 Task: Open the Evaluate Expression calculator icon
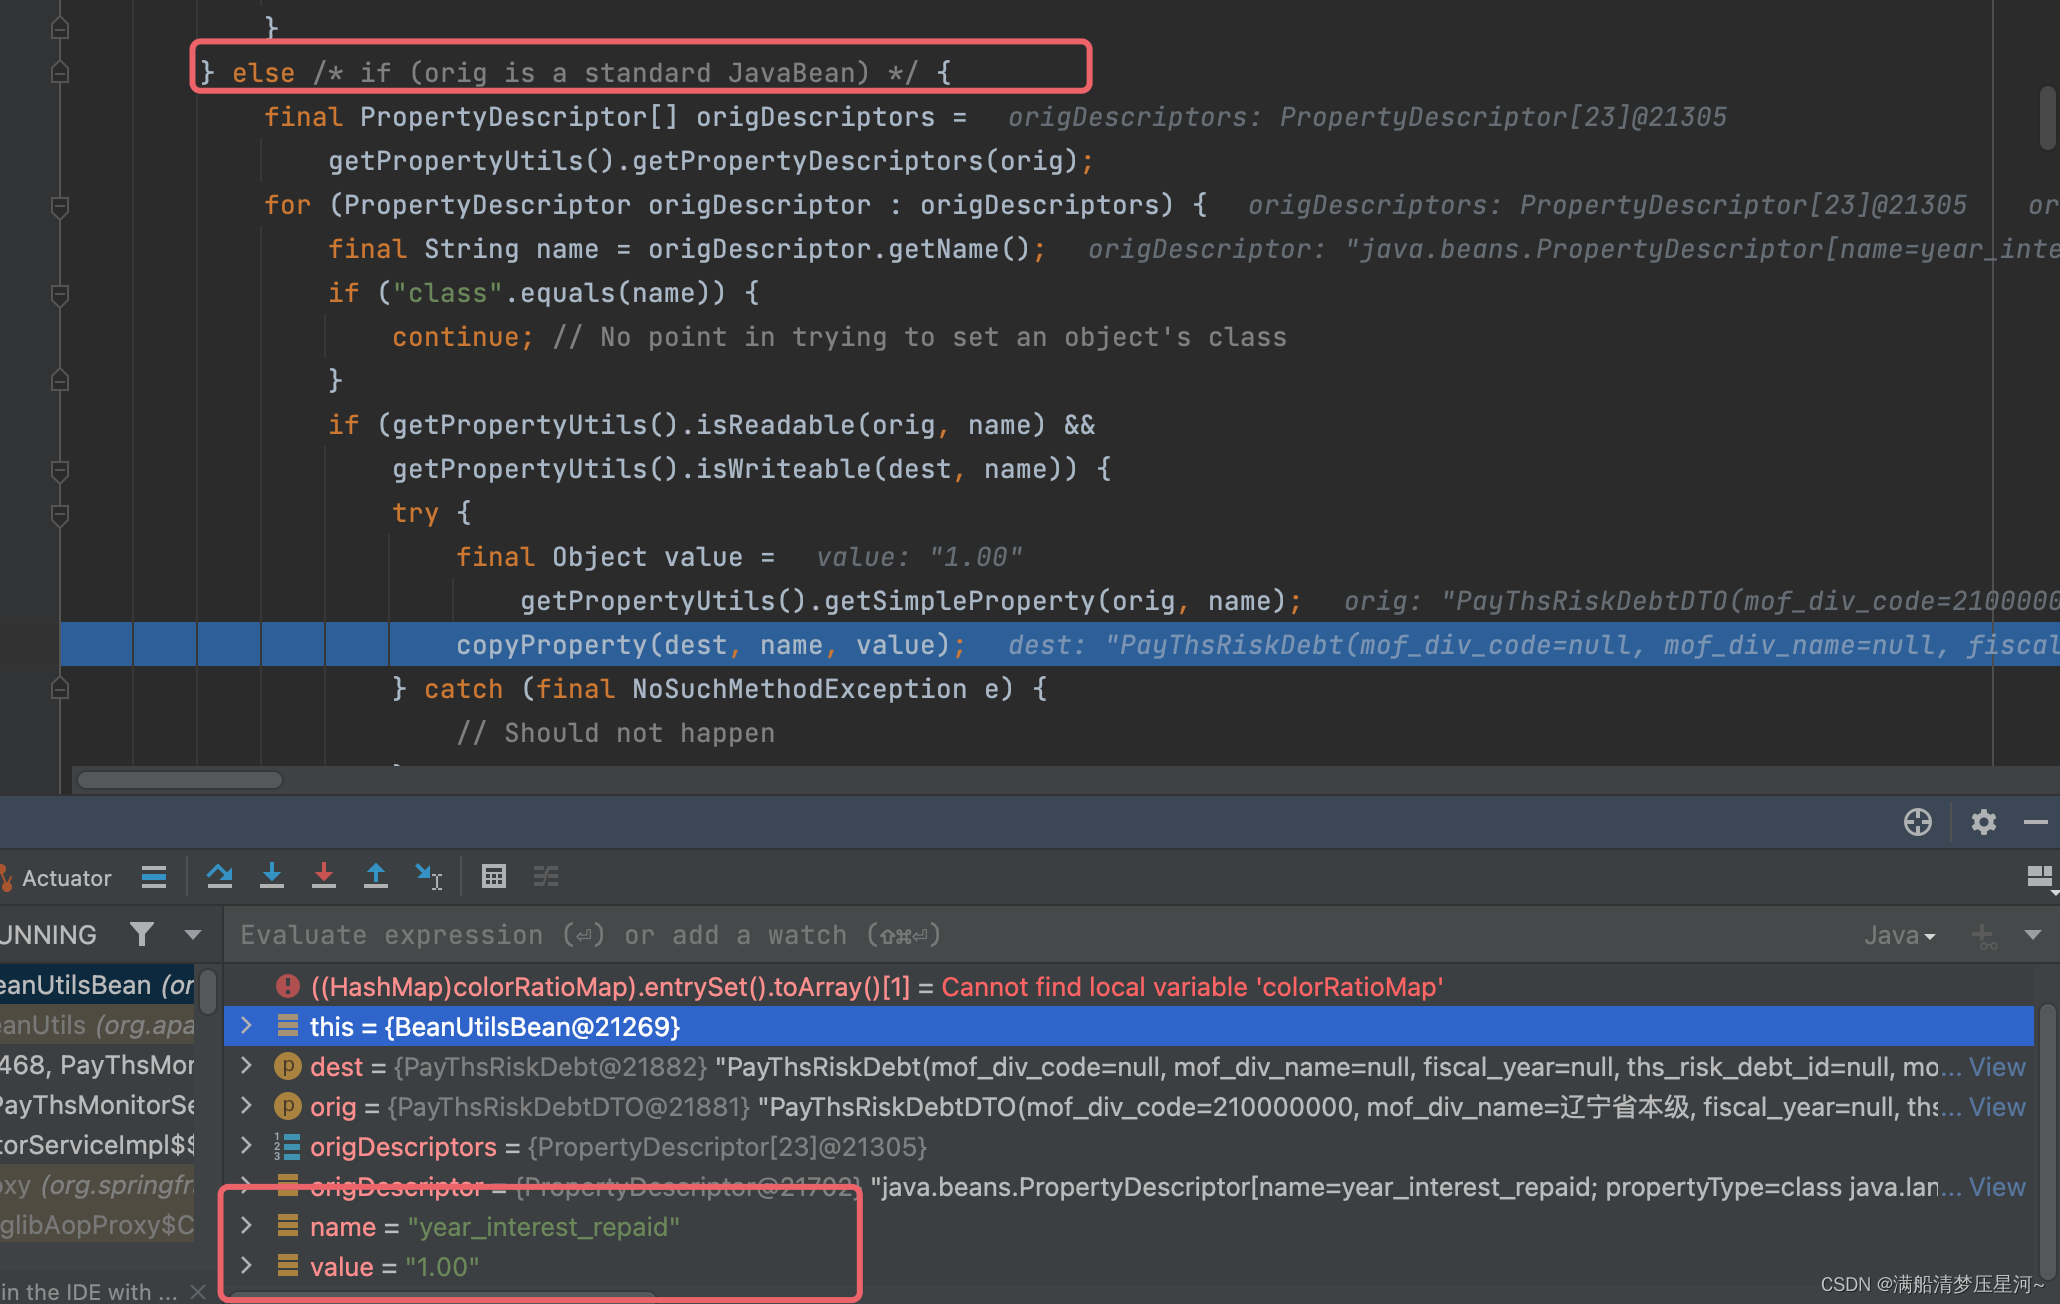coord(493,877)
